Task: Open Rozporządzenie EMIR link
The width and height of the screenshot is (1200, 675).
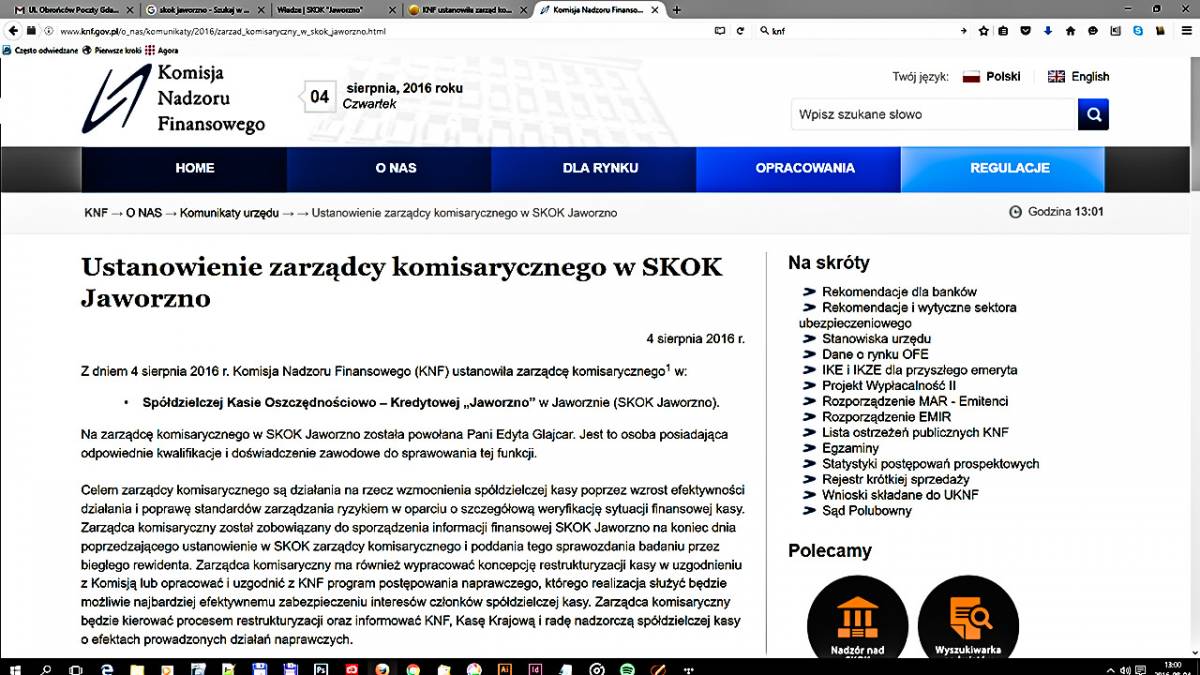Action: (x=886, y=417)
